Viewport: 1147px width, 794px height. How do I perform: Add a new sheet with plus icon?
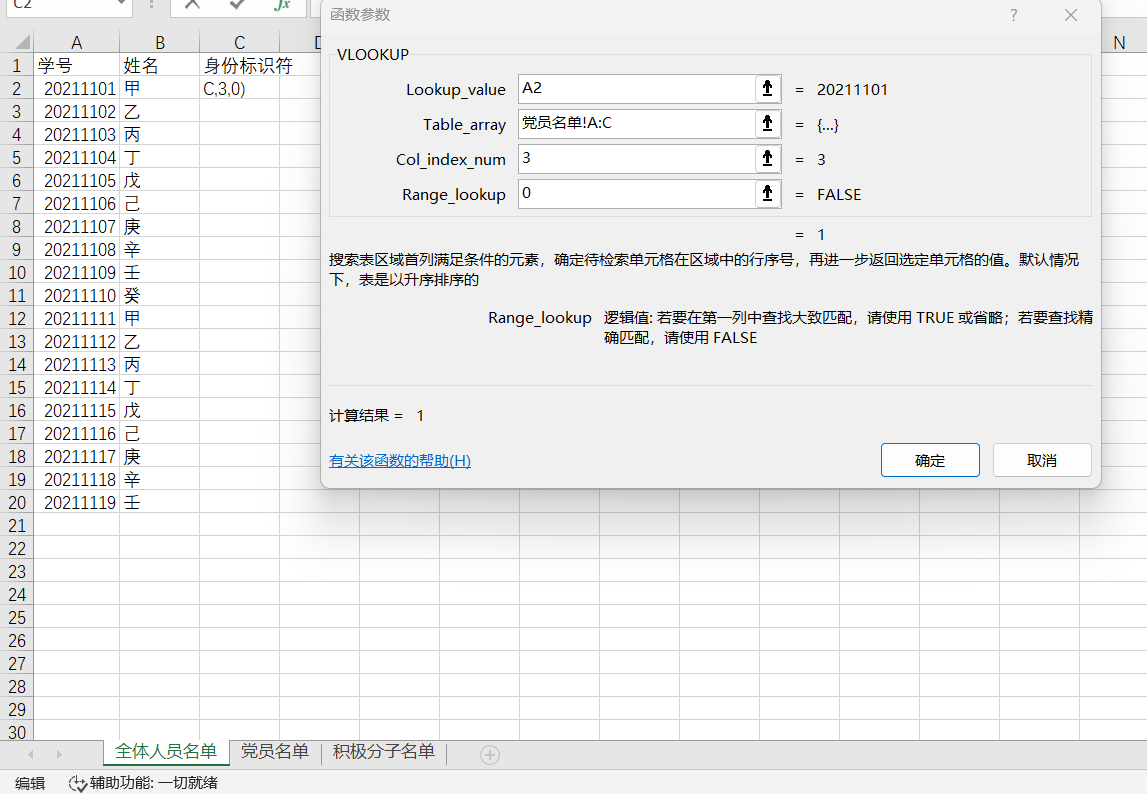pyautogui.click(x=490, y=754)
